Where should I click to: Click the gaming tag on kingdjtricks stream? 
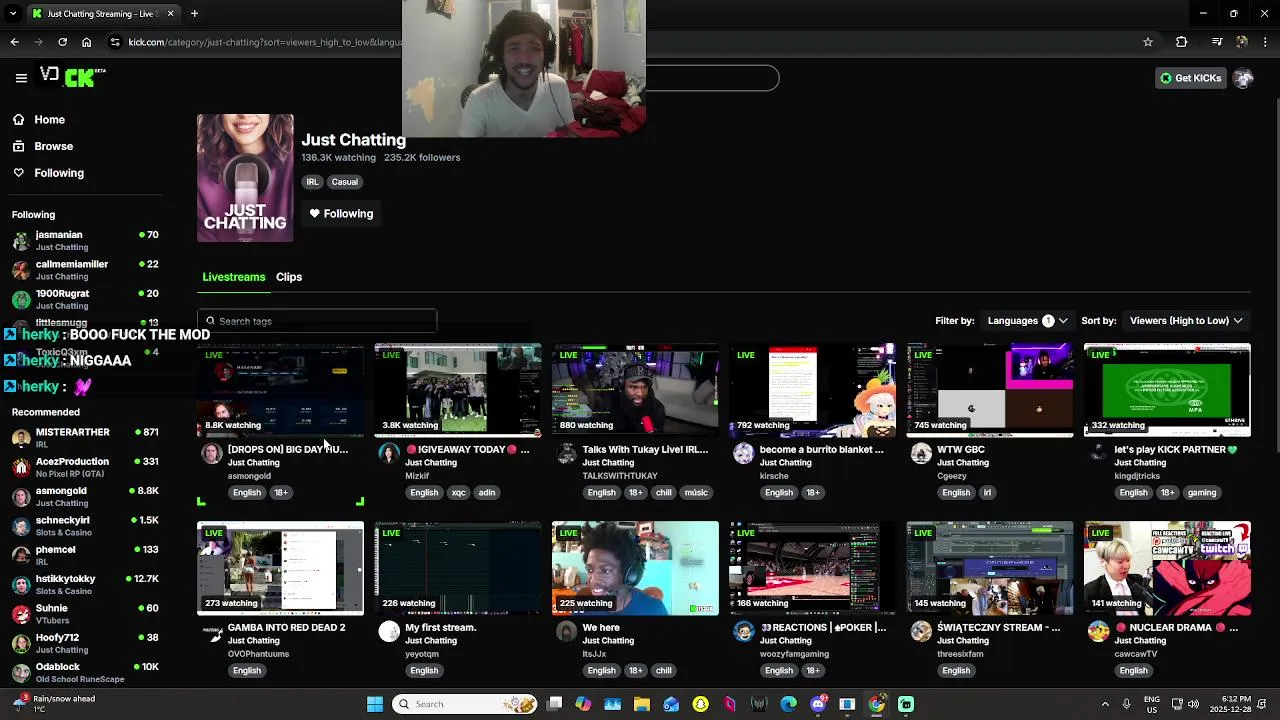[x=1202, y=492]
